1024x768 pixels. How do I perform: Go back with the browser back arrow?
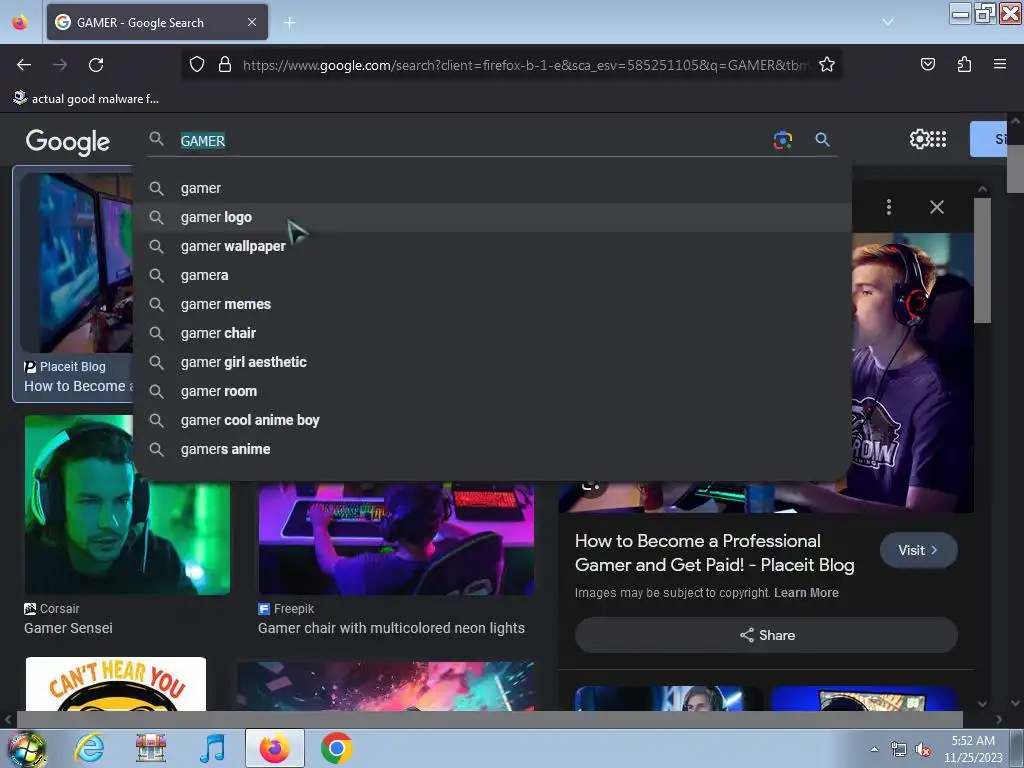tap(24, 65)
